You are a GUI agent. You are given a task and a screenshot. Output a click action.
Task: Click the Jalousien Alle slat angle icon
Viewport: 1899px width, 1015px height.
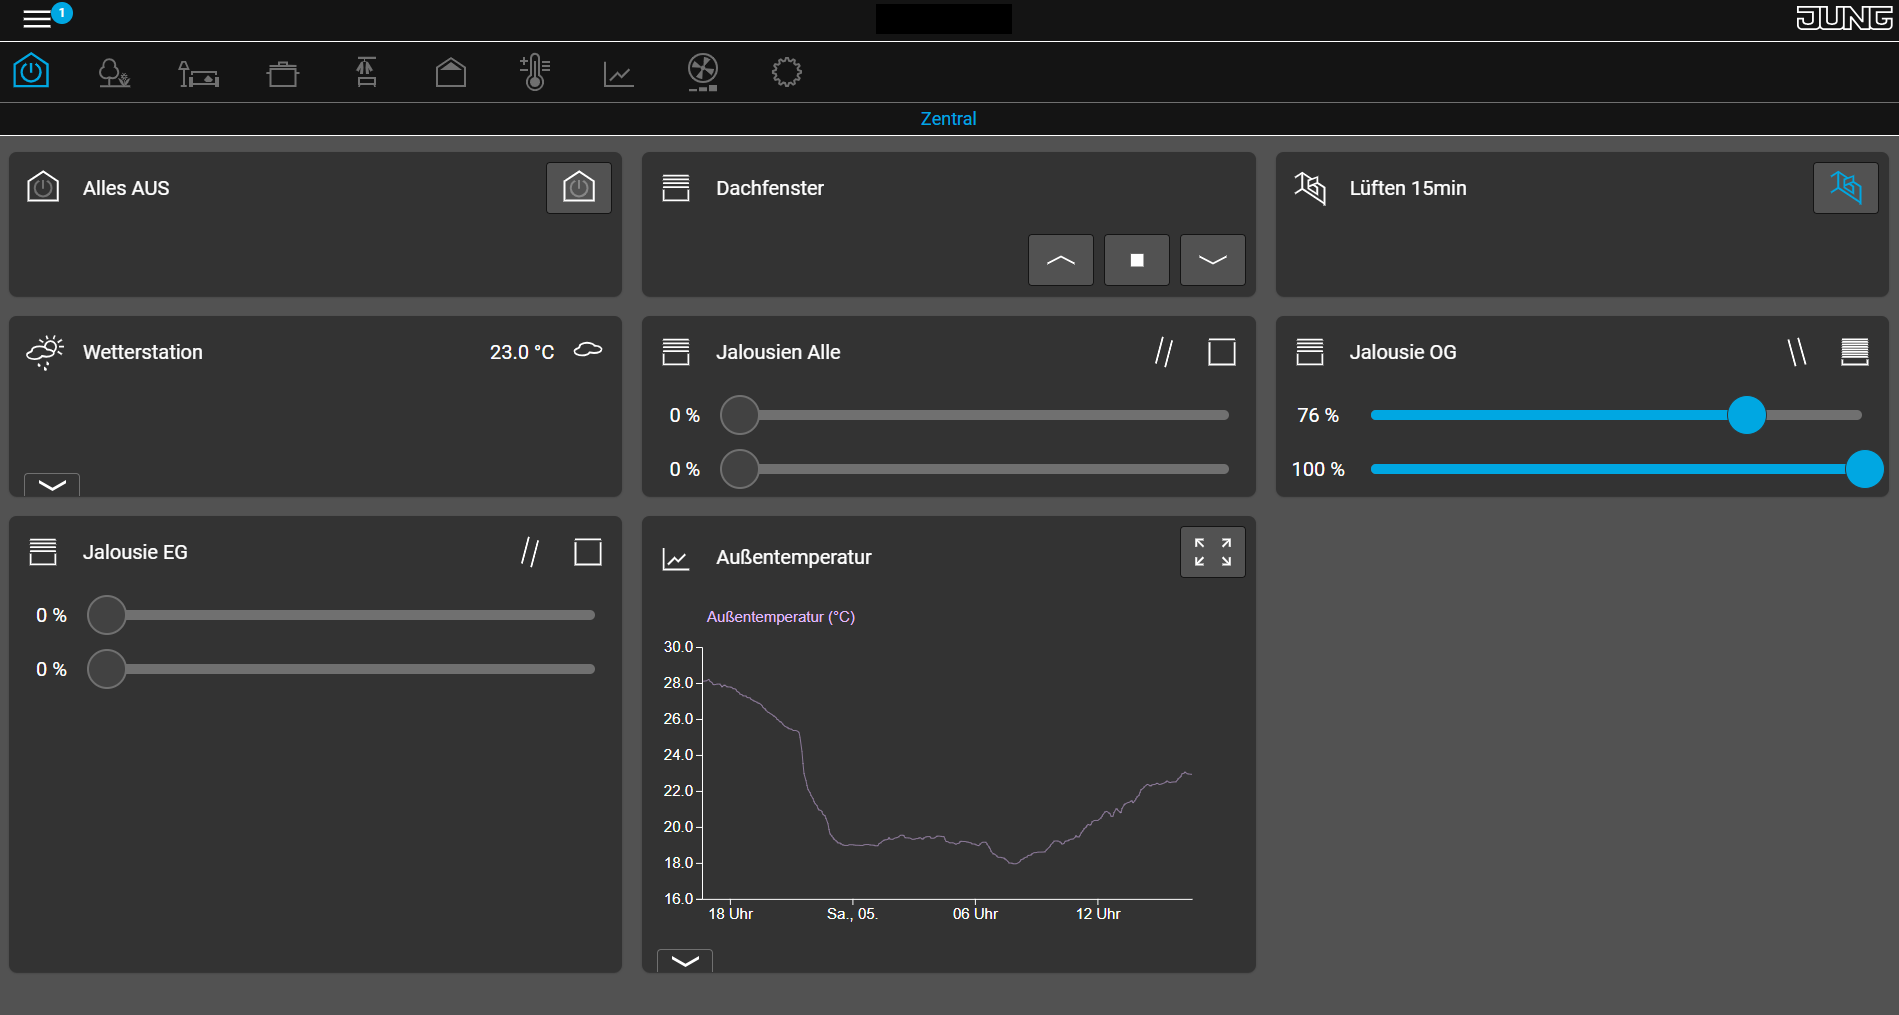(1164, 352)
